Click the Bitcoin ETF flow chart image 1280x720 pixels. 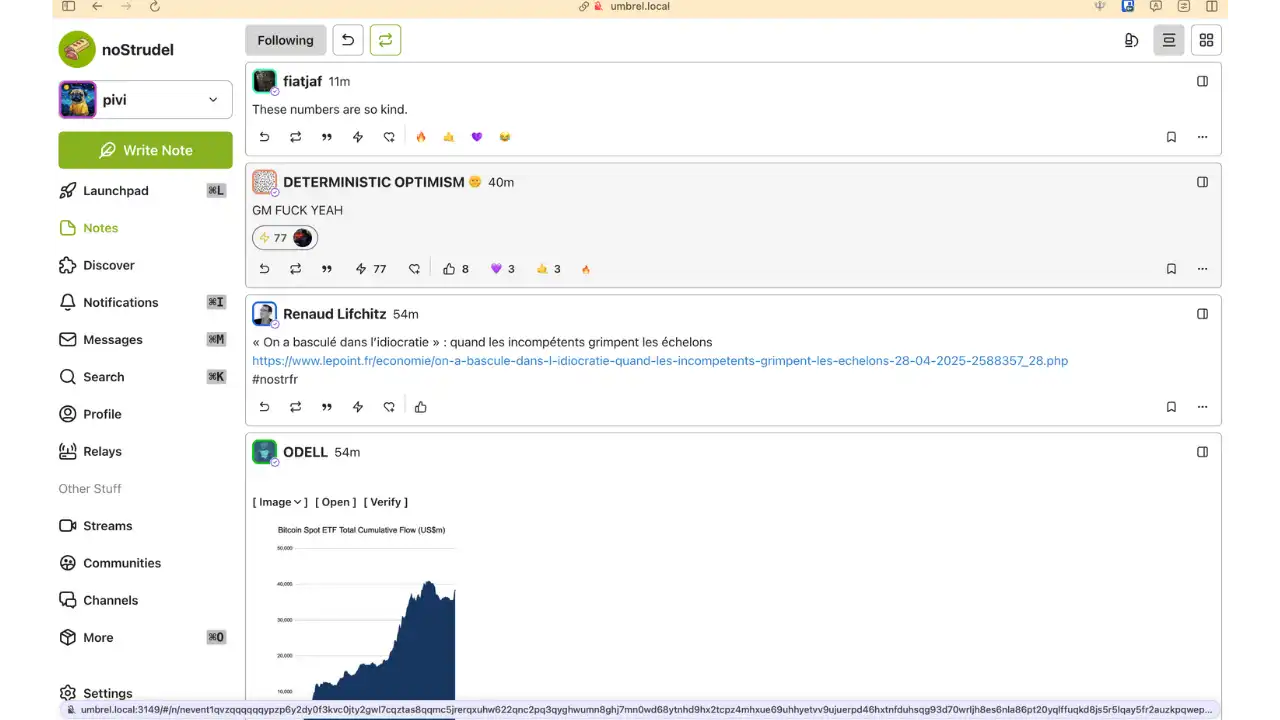pos(365,610)
